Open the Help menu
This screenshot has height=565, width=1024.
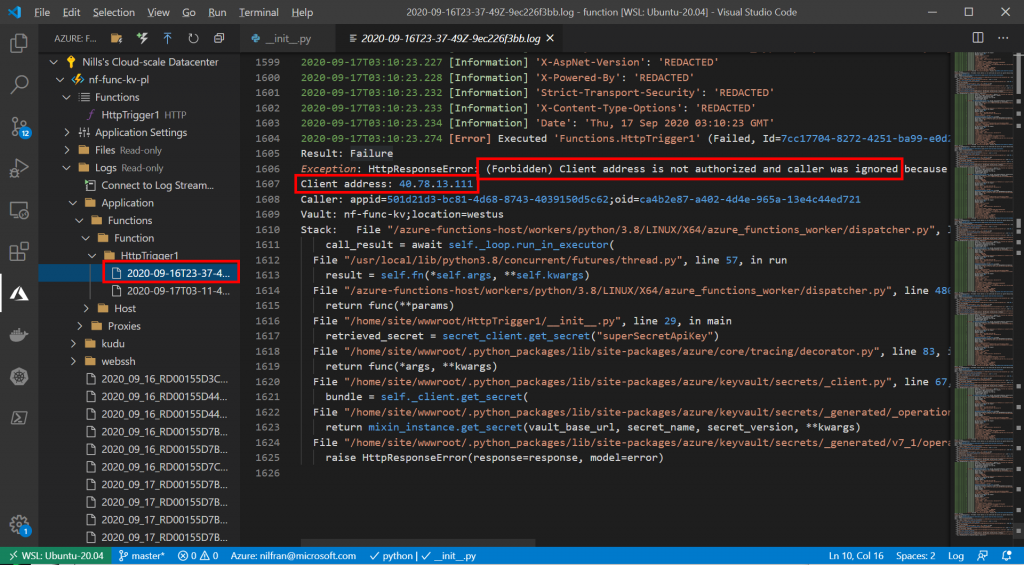302,12
